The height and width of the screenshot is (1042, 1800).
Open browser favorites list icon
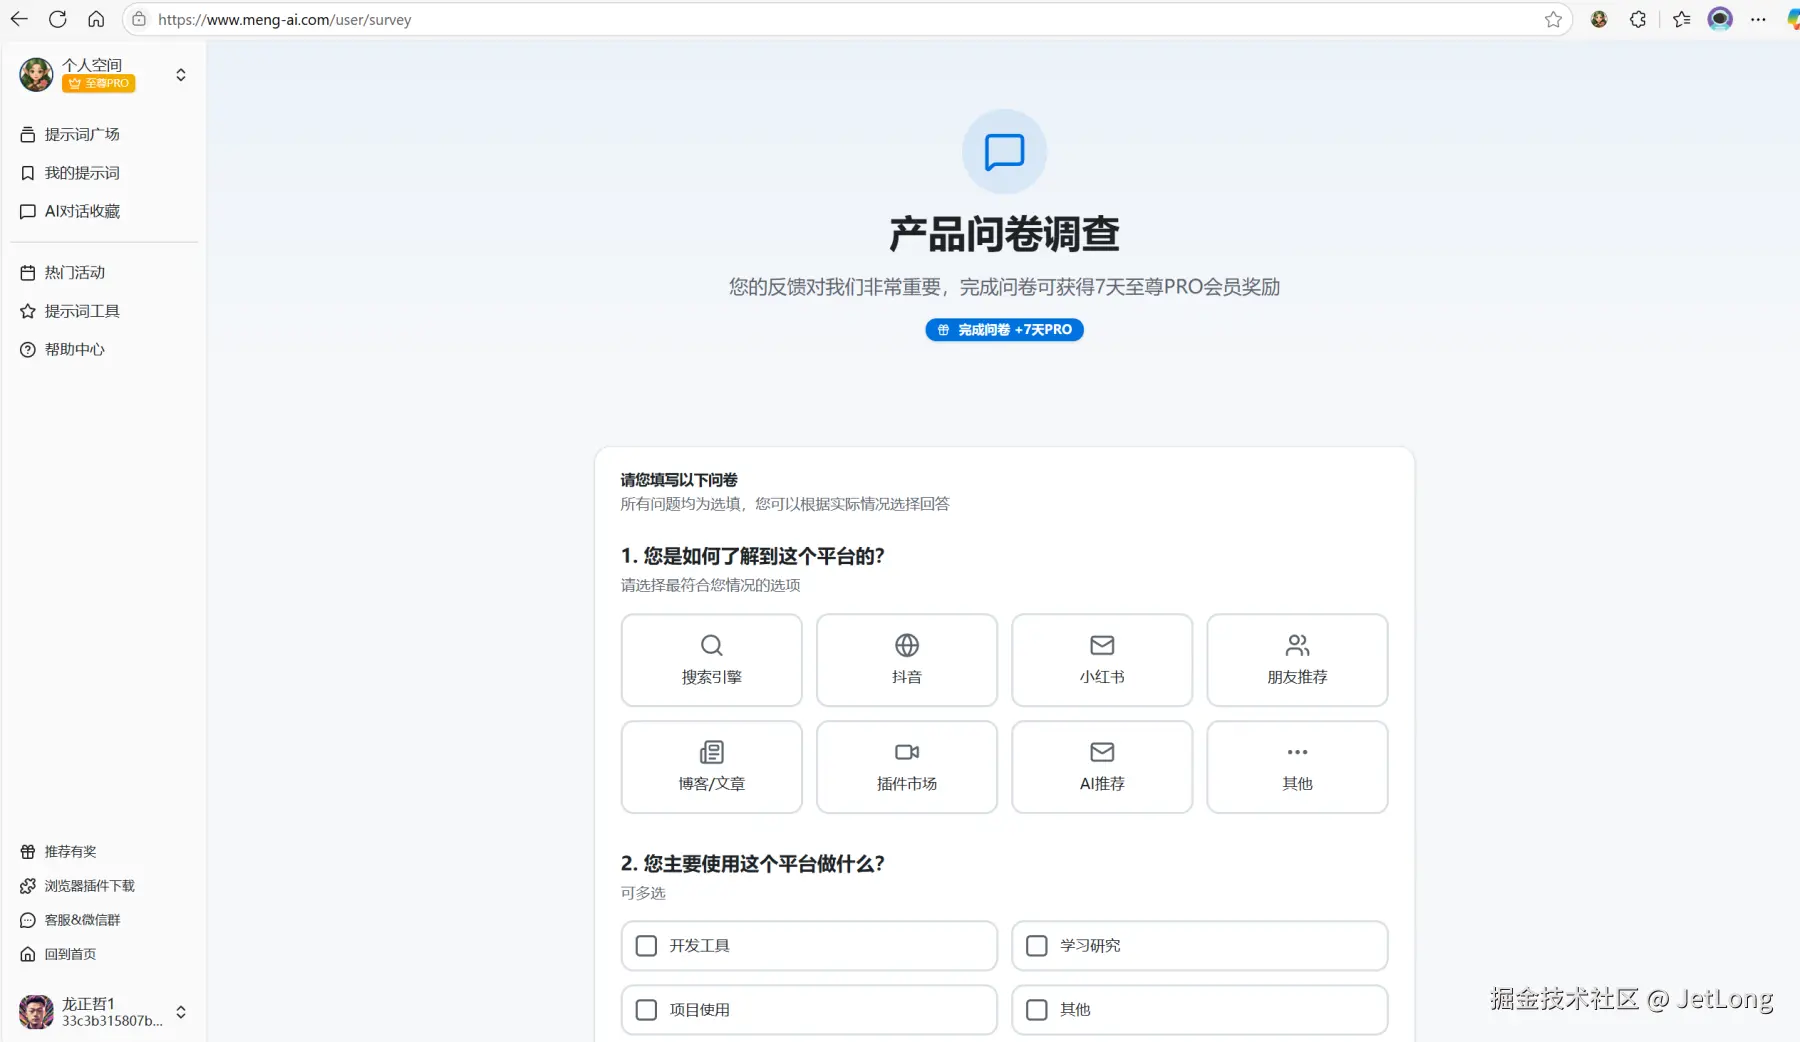(1682, 19)
